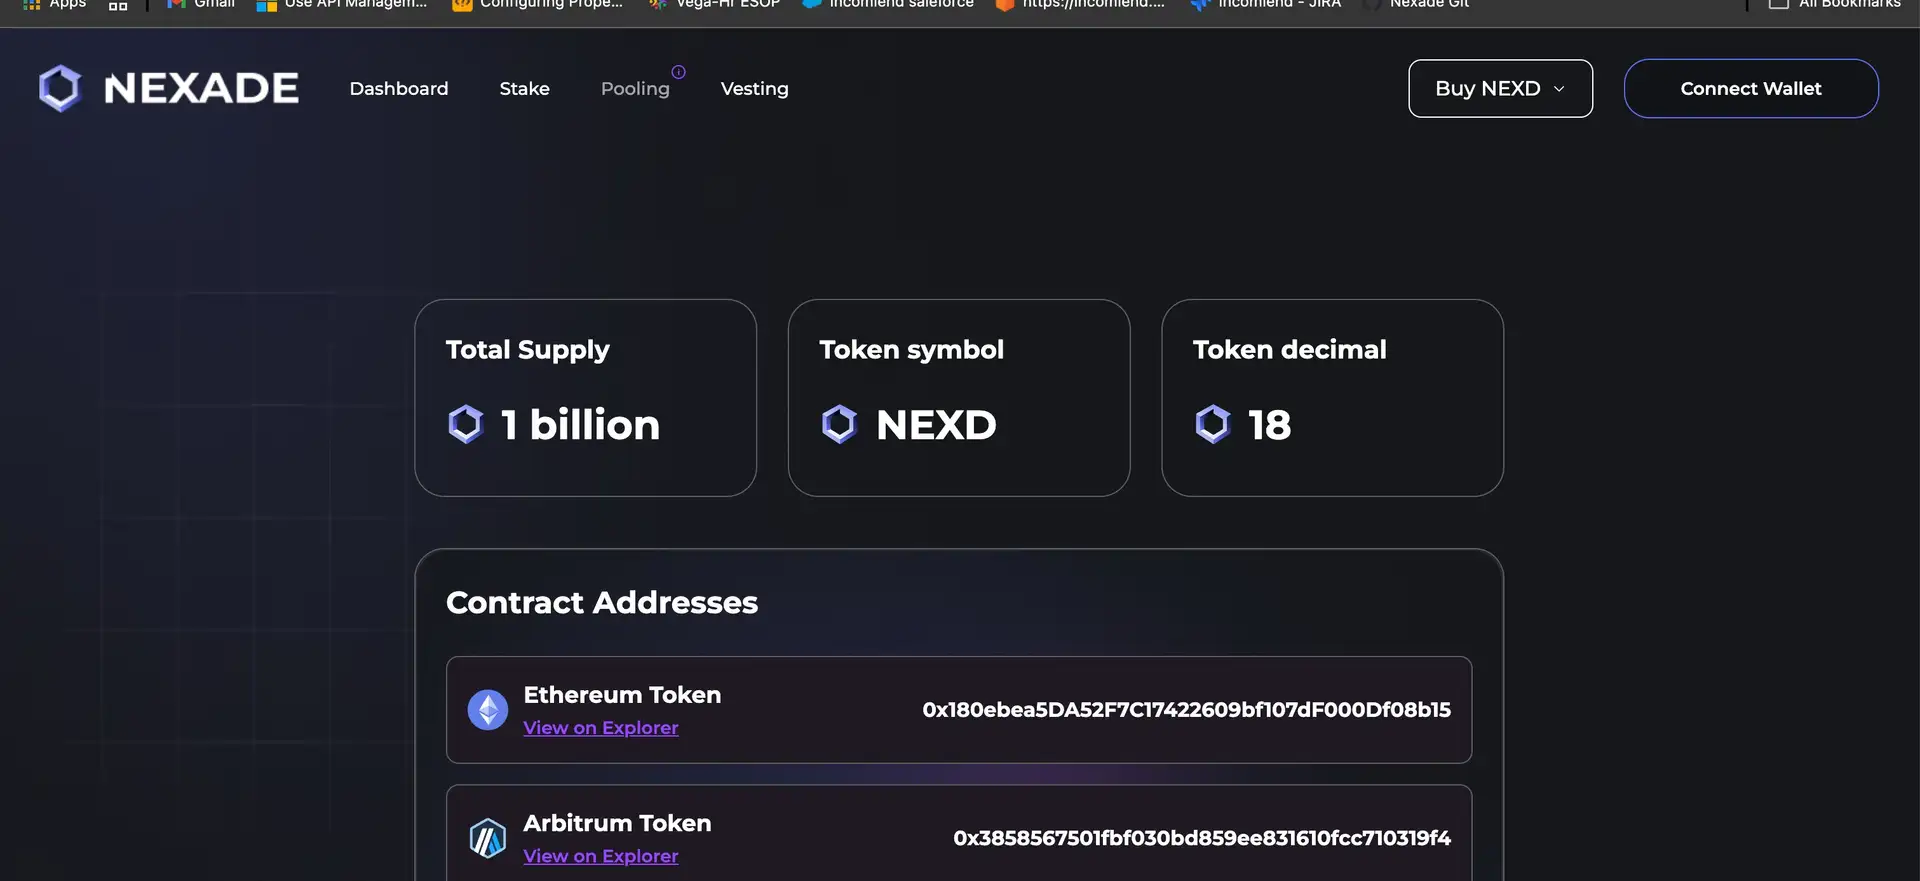Open the Dashboard nav item

click(399, 89)
